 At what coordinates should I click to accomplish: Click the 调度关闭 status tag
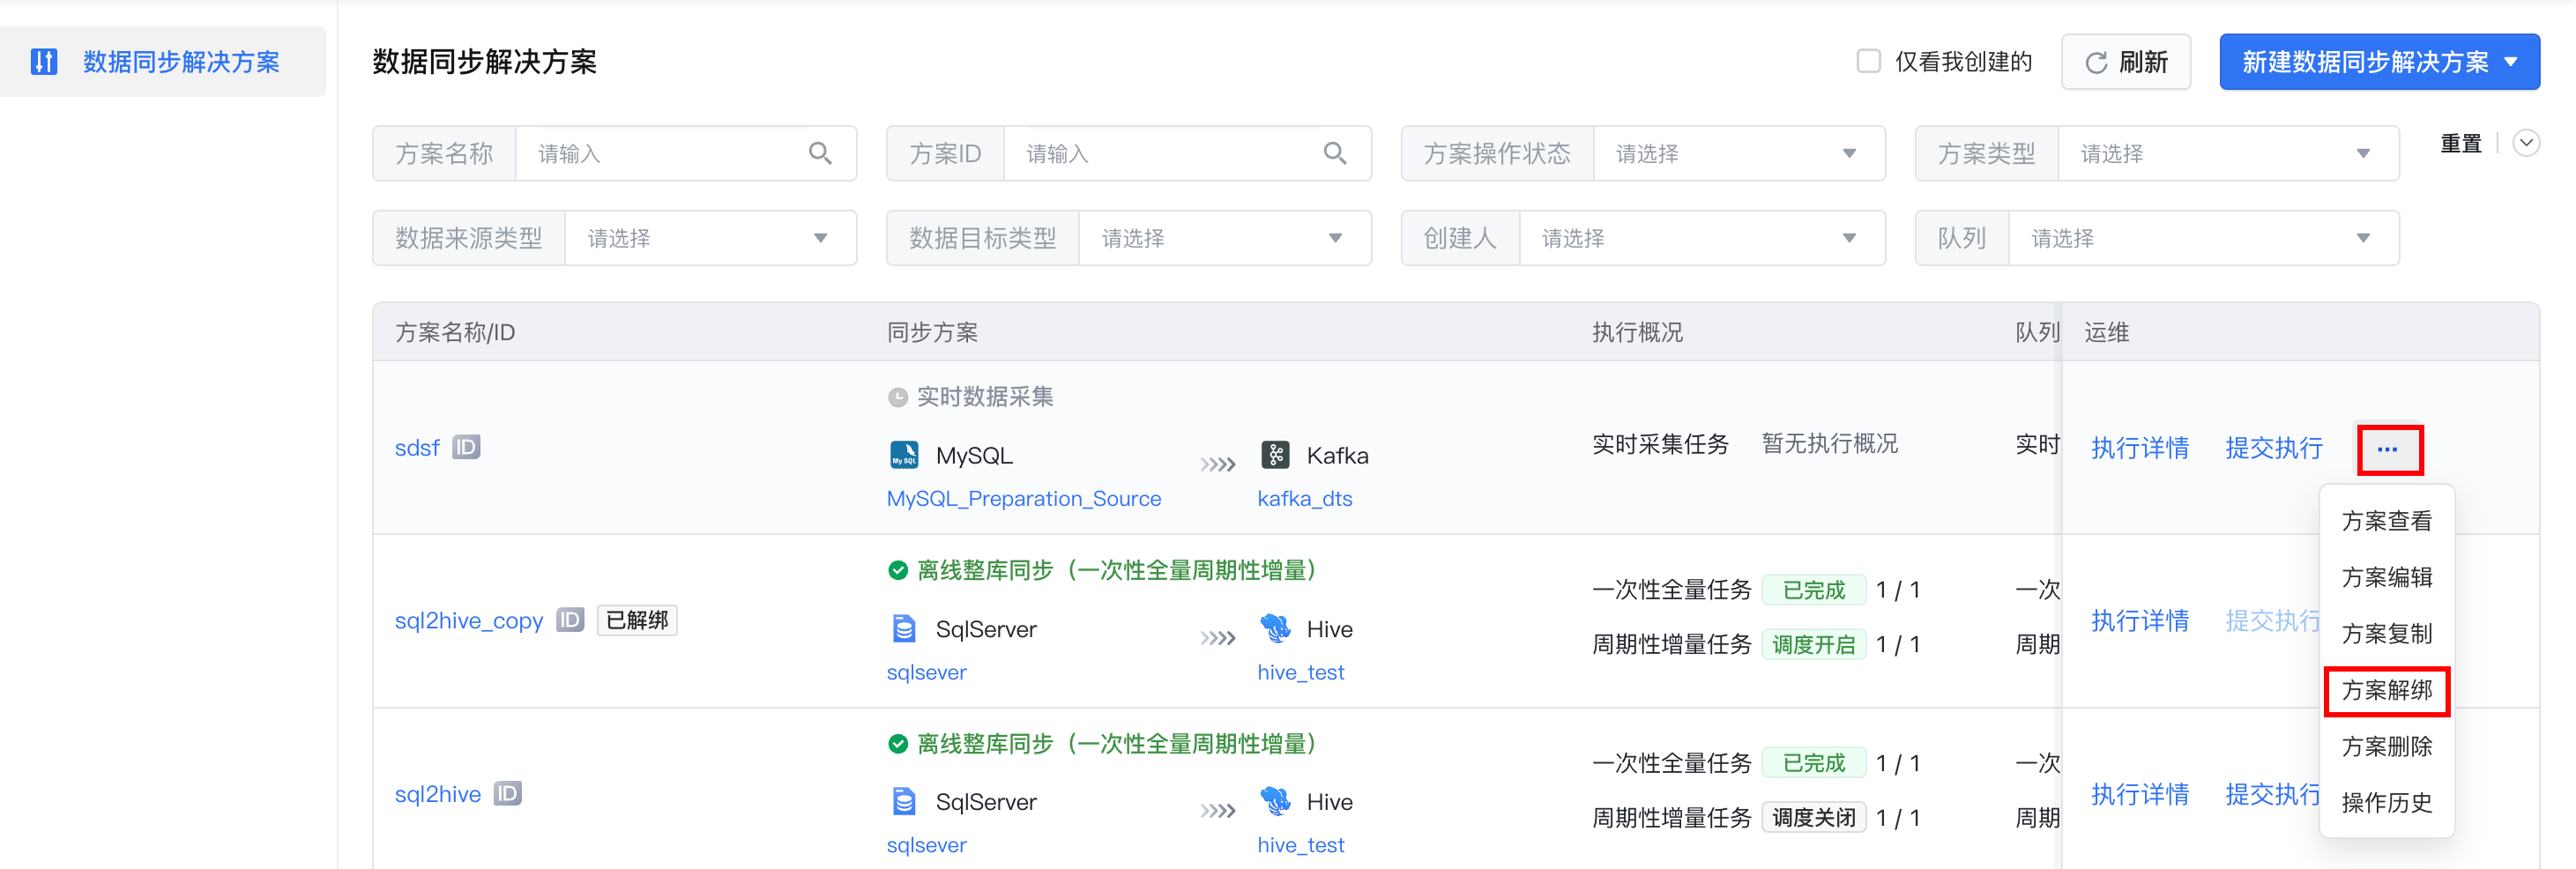(x=1814, y=818)
